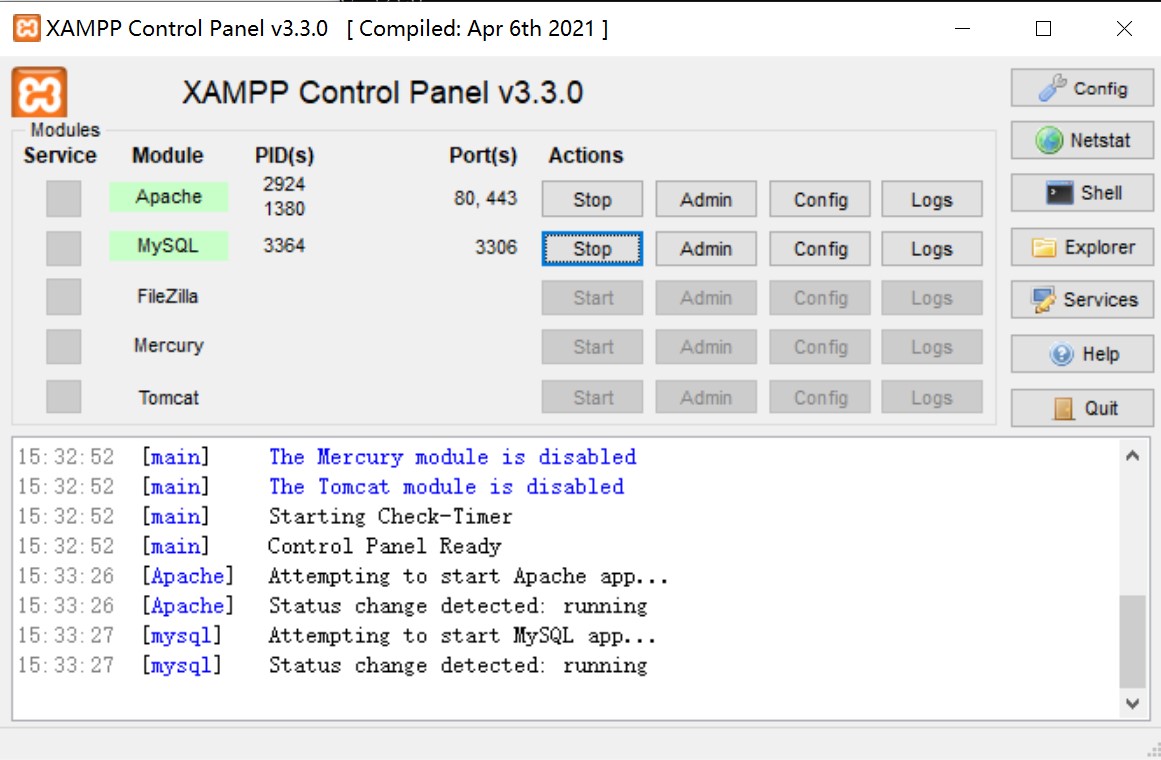Click the log panel scrollbar thumb
This screenshot has width=1161, height=760.
click(1132, 640)
